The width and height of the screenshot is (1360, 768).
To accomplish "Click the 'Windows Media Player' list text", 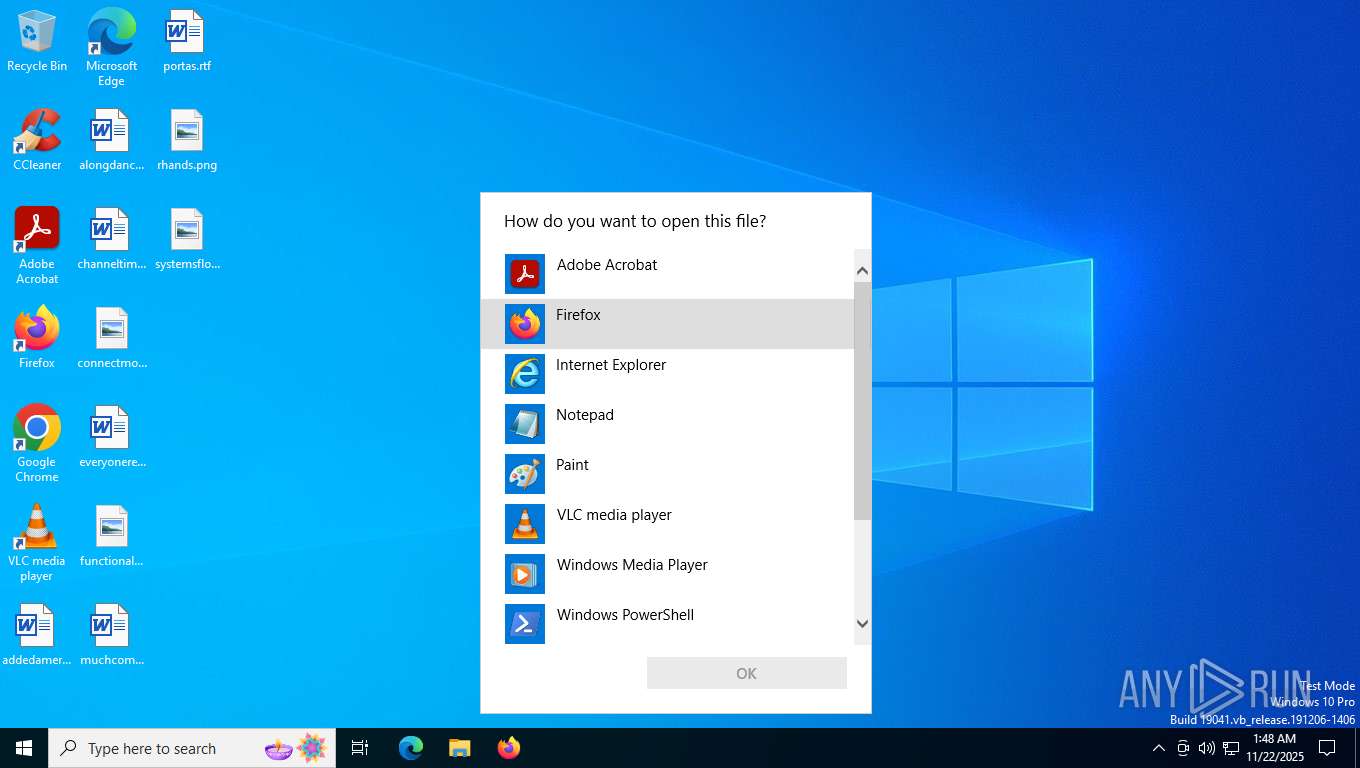I will (632, 565).
